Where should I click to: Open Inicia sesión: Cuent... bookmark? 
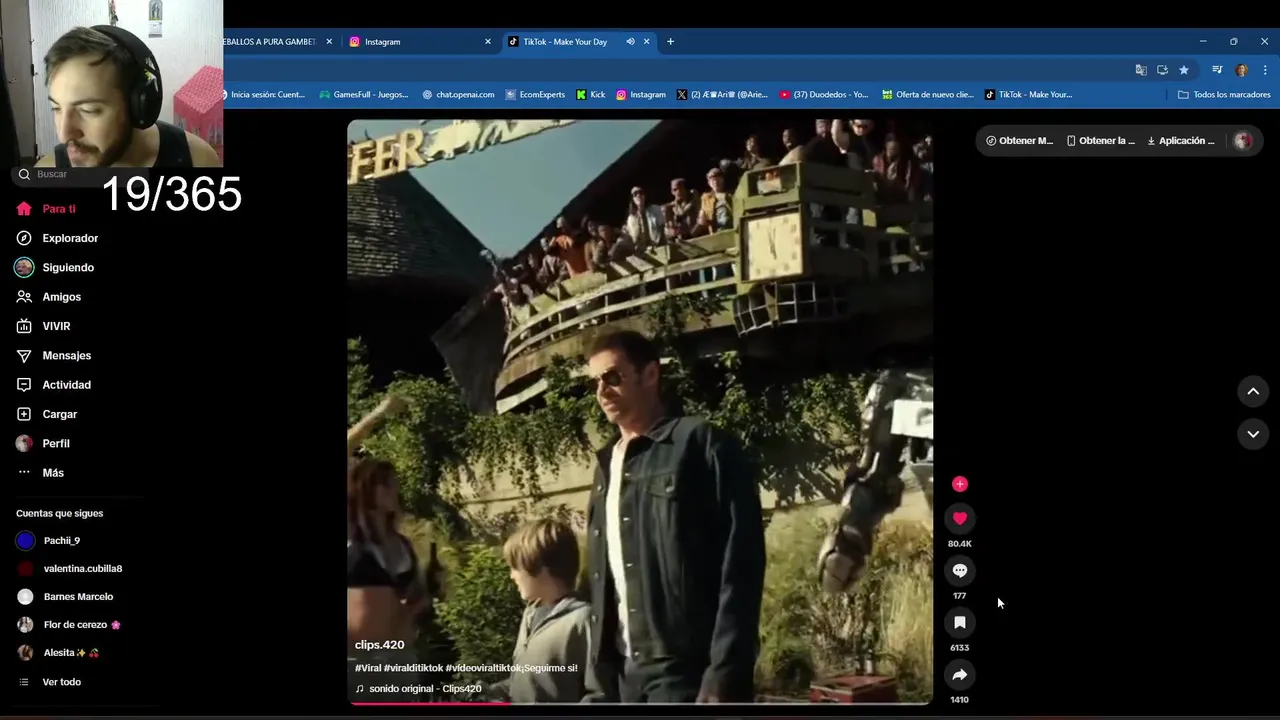click(x=265, y=95)
